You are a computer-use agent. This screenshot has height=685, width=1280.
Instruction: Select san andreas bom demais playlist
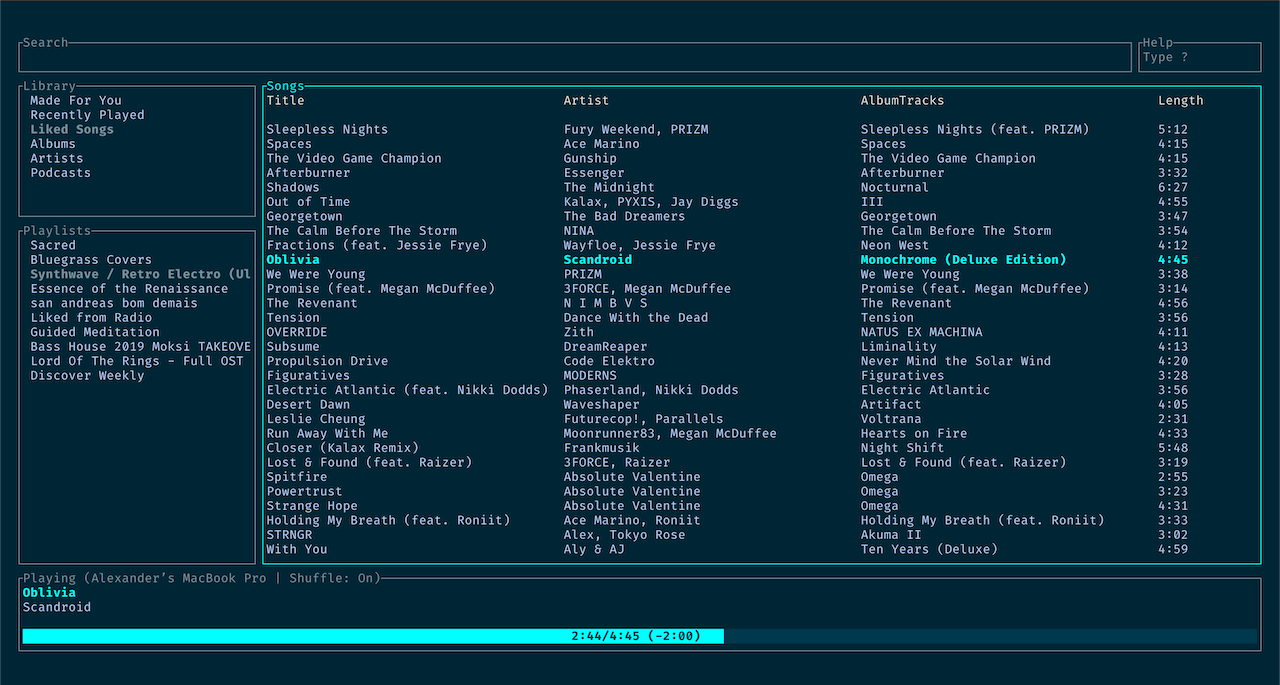click(114, 303)
